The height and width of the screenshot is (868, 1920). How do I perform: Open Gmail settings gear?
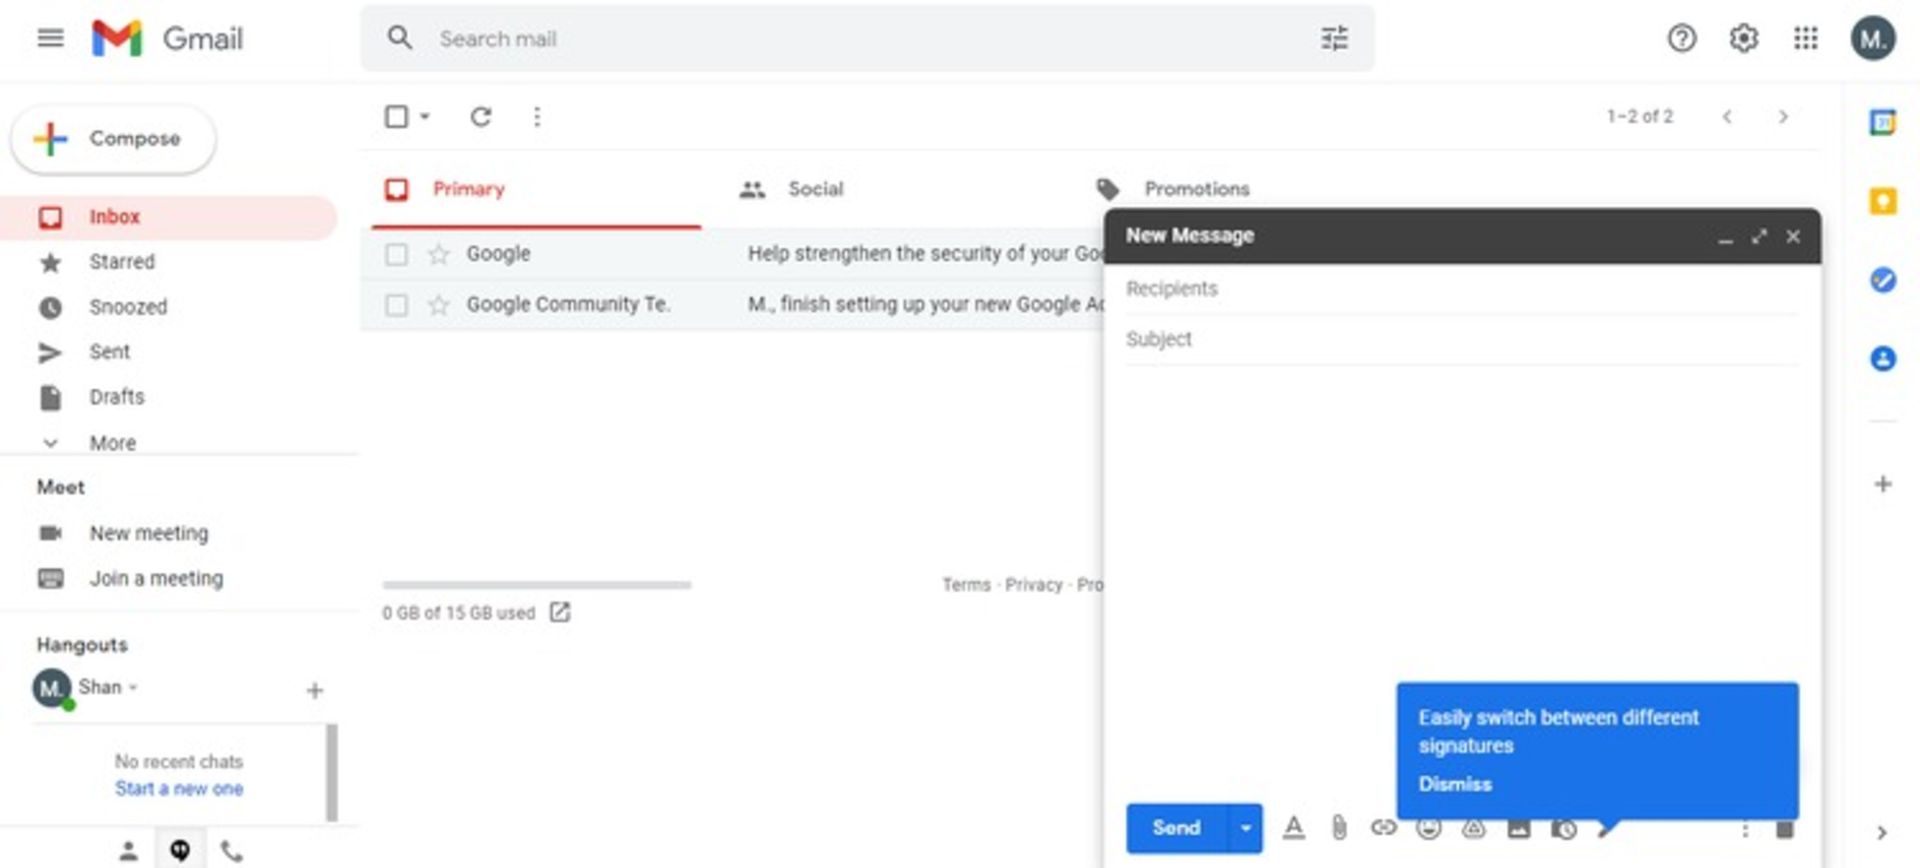click(x=1743, y=39)
